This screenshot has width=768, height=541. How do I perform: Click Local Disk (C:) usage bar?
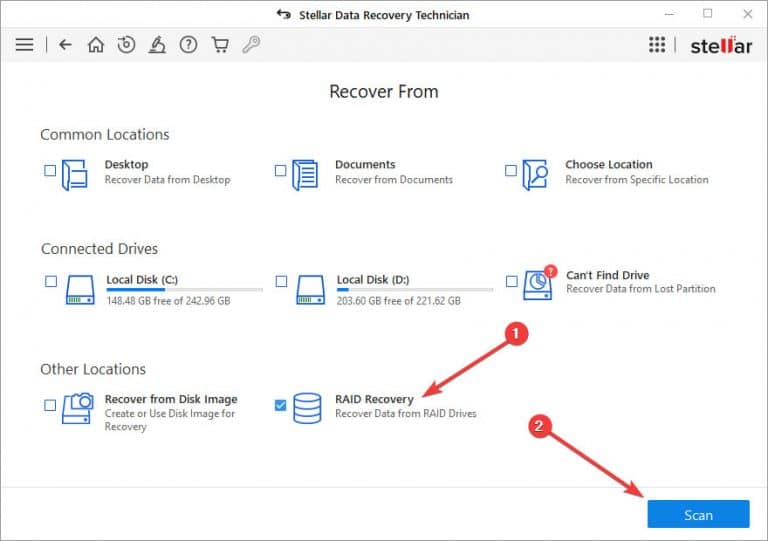tap(185, 290)
